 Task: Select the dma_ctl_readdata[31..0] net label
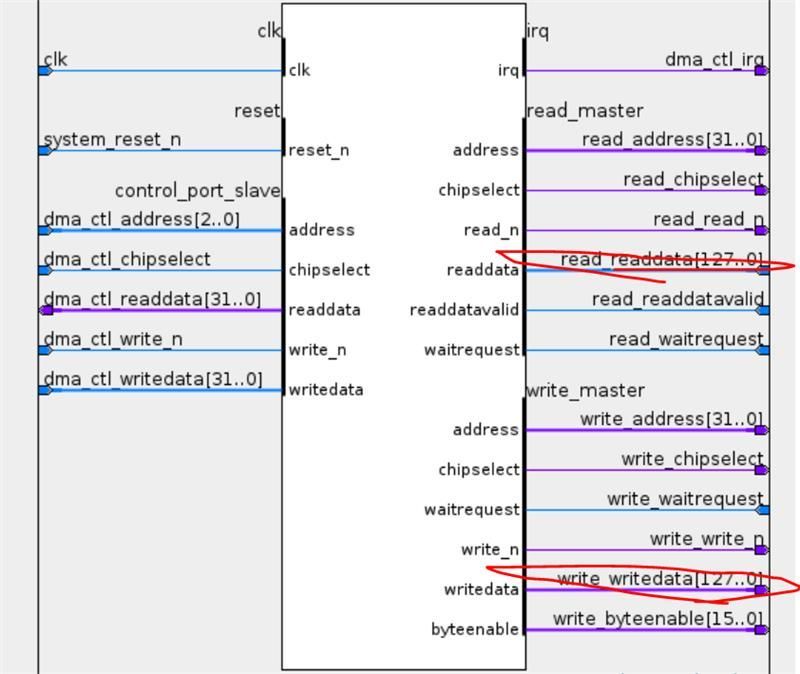(152, 299)
